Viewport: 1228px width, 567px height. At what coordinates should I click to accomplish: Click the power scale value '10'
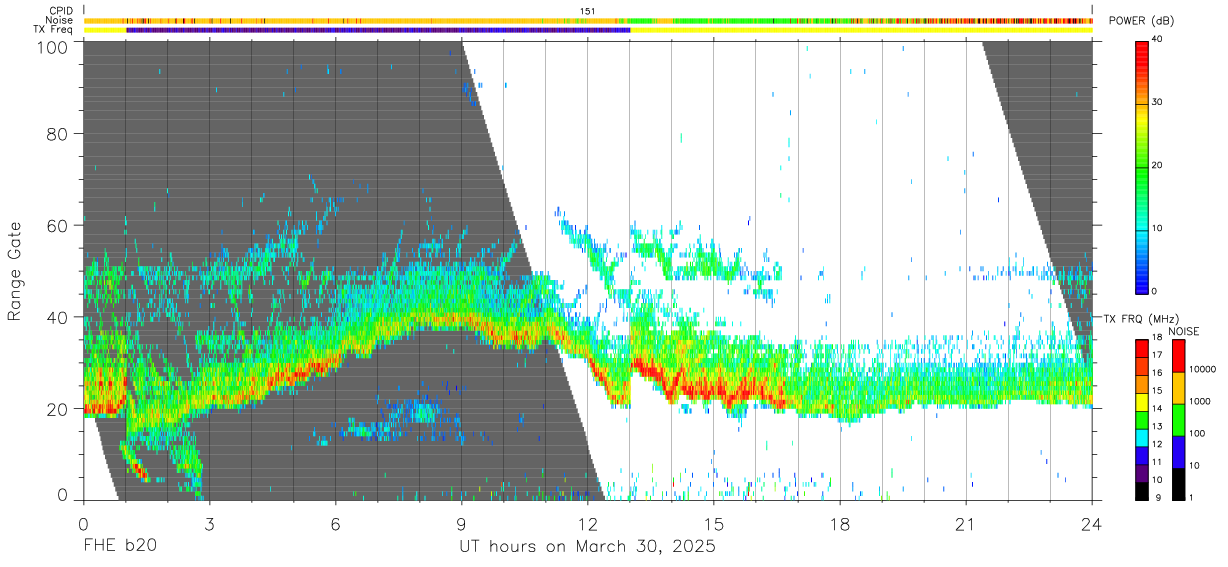pos(1158,229)
